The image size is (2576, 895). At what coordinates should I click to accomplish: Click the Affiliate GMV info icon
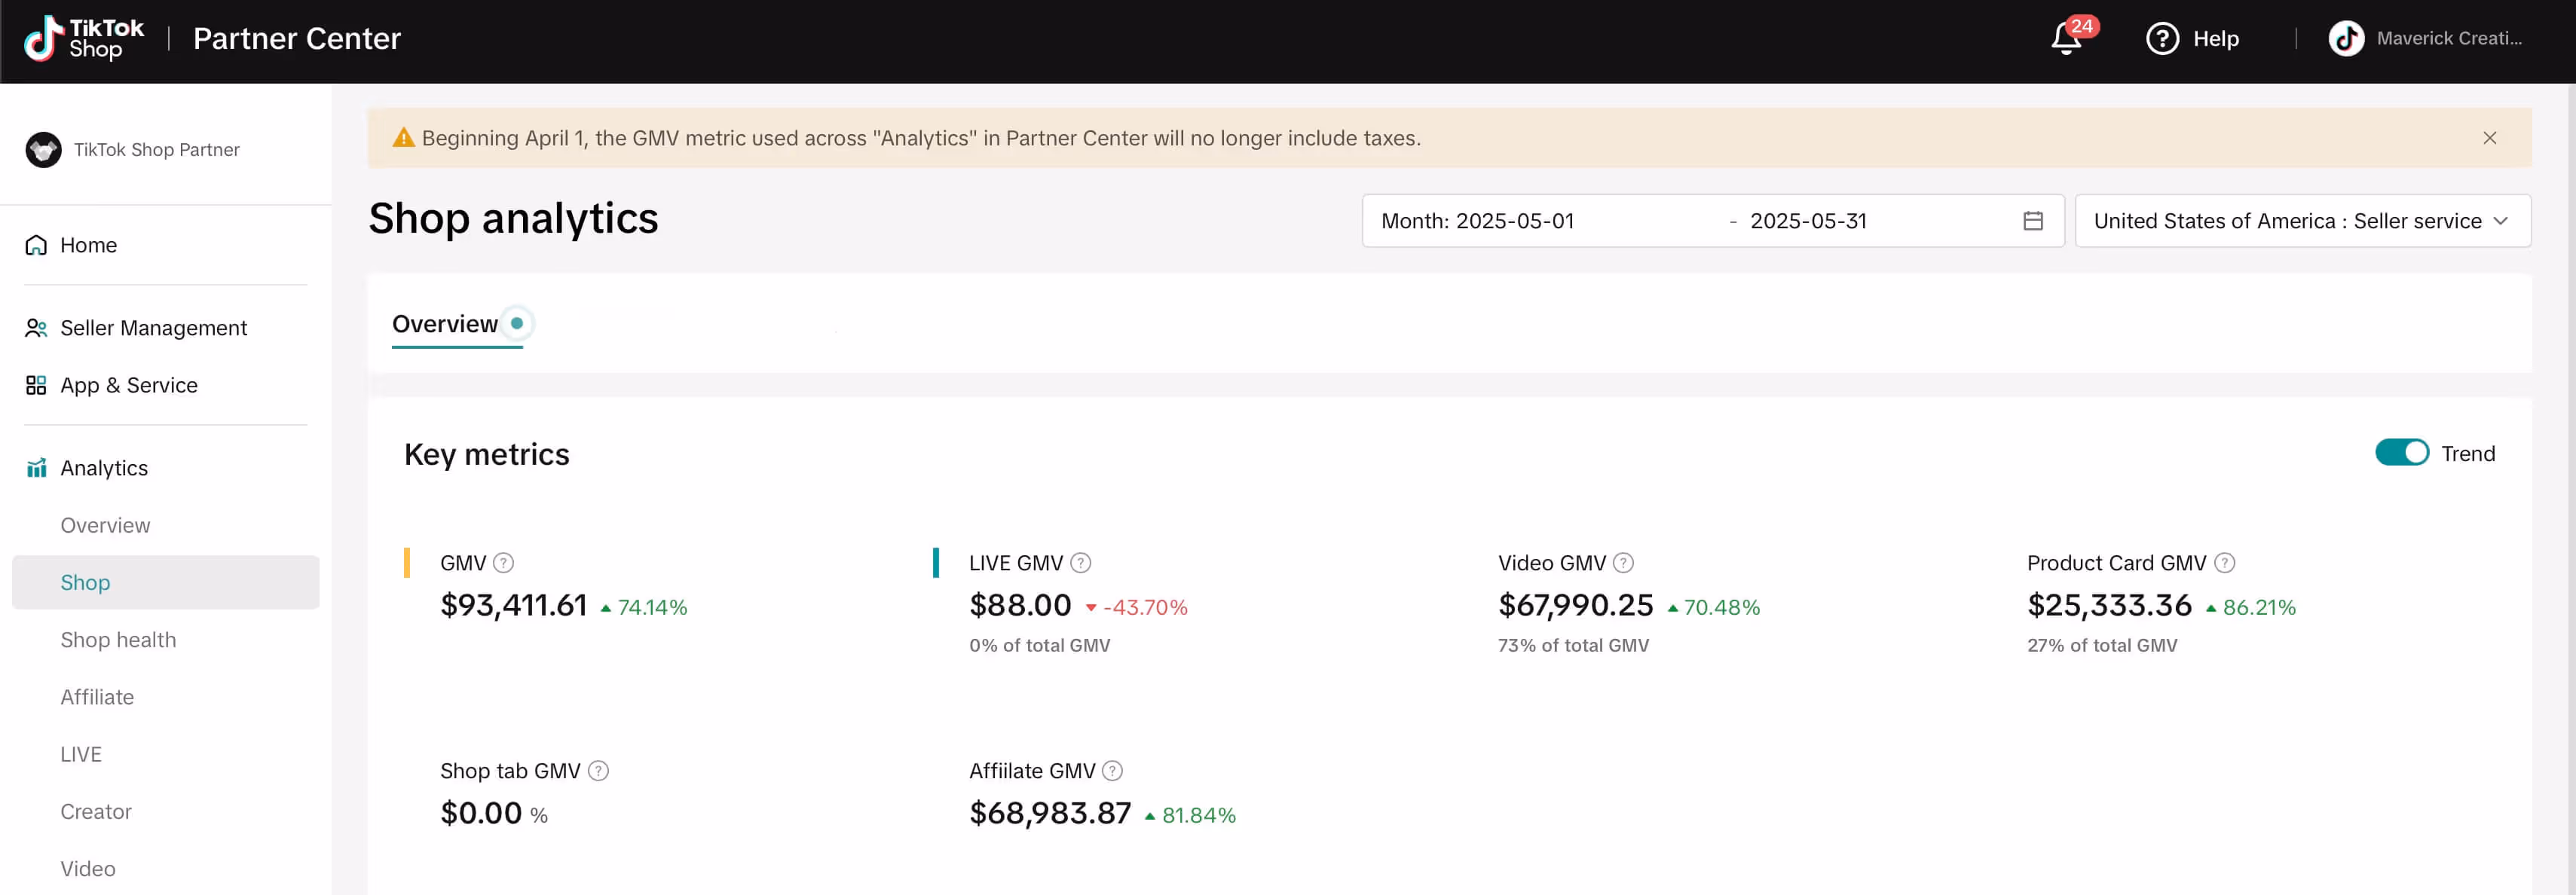click(x=1112, y=771)
